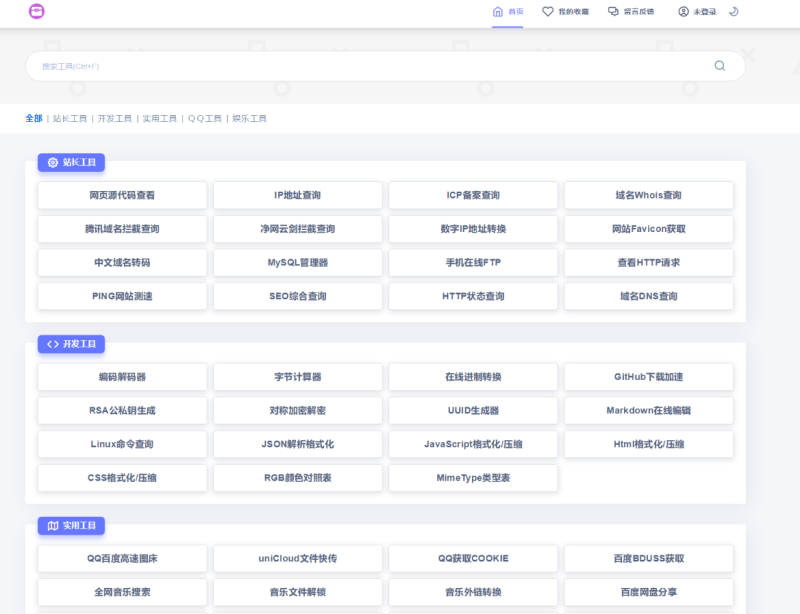Open 手机在线FTP tool
This screenshot has width=800, height=614.
473,262
